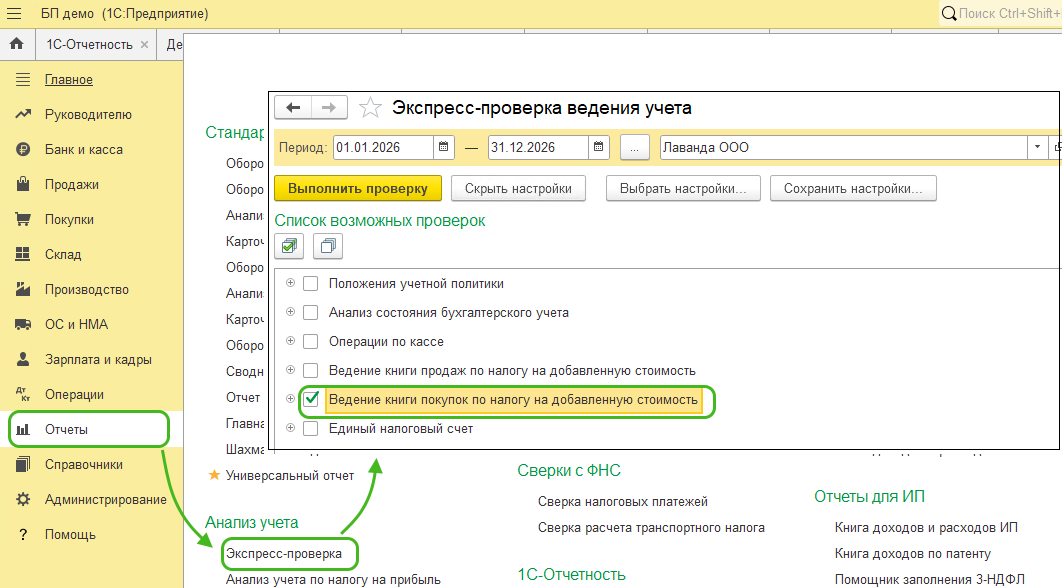The height and width of the screenshot is (588, 1062).
Task: Switch to the 1С-Отчетность tab
Action: (x=89, y=45)
